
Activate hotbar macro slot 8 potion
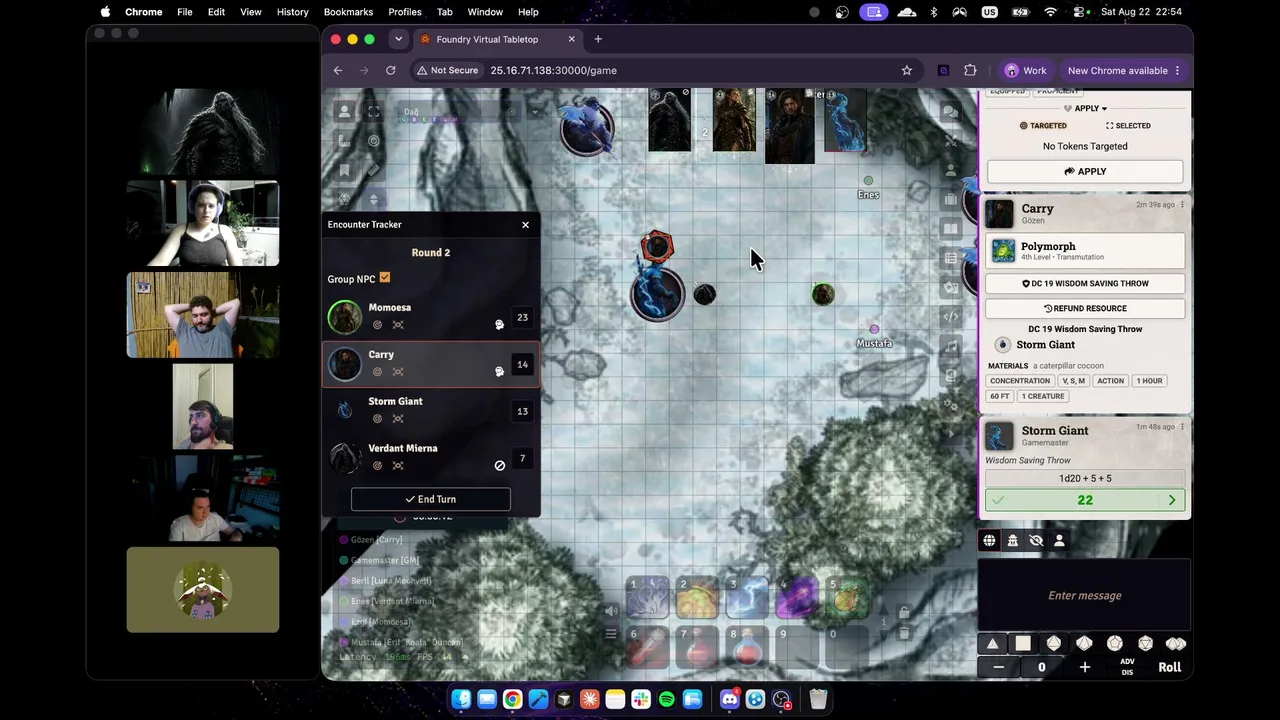(x=747, y=647)
